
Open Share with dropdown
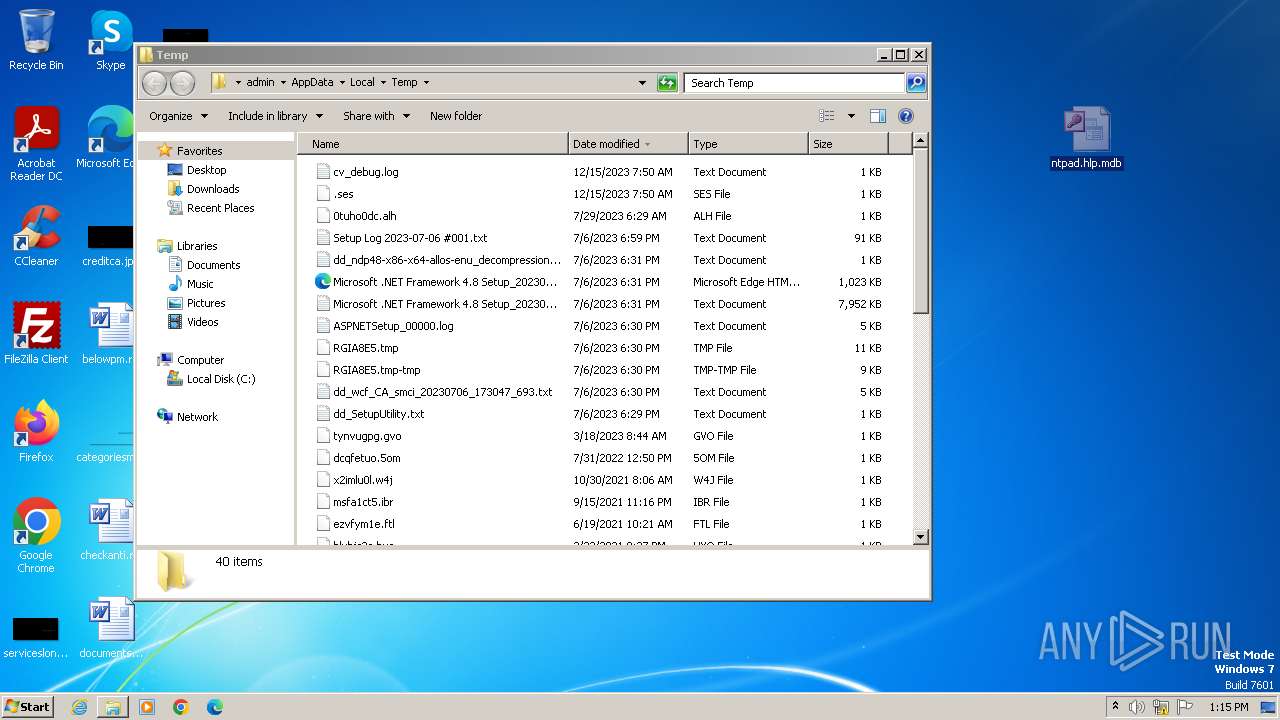(376, 116)
